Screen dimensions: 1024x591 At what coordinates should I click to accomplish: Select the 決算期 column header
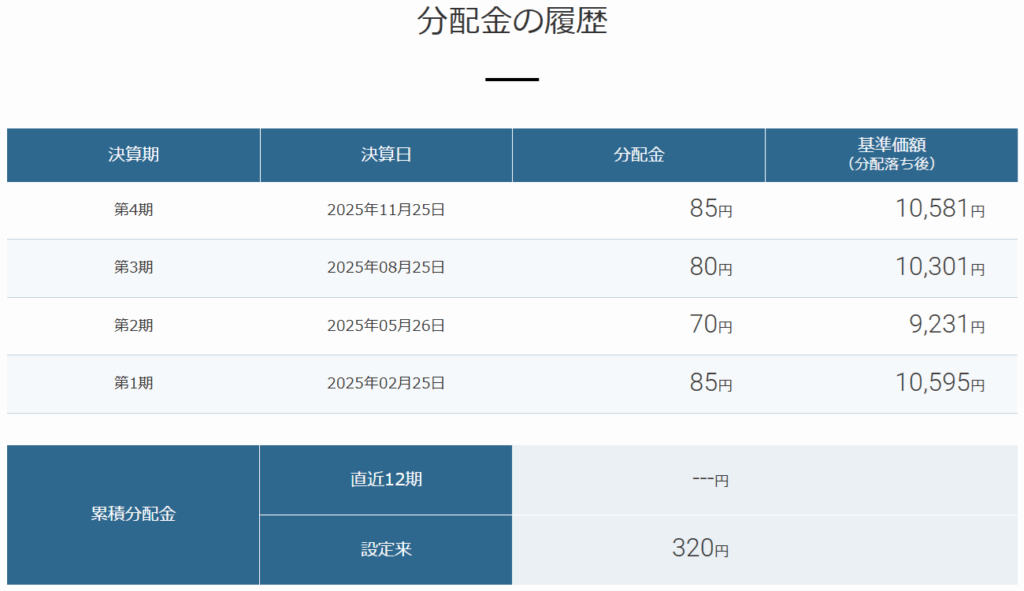click(133, 155)
